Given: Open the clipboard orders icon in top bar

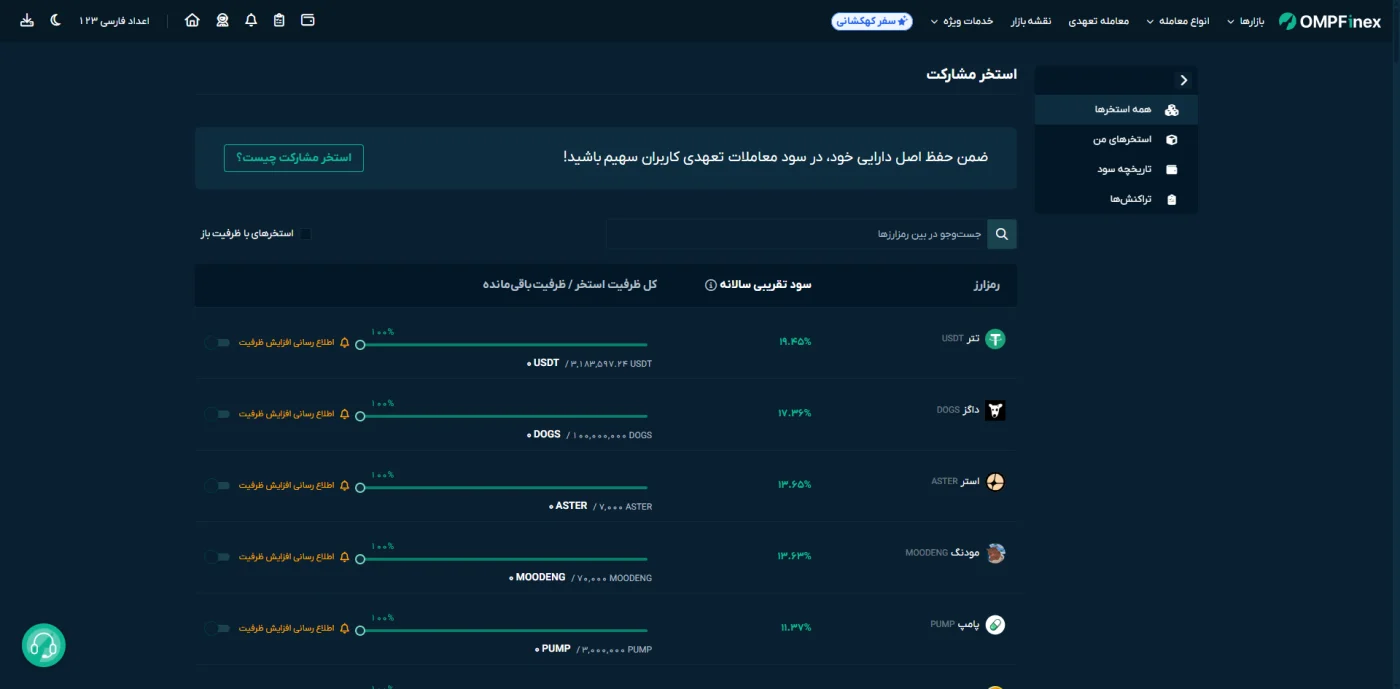Looking at the screenshot, I should (279, 20).
